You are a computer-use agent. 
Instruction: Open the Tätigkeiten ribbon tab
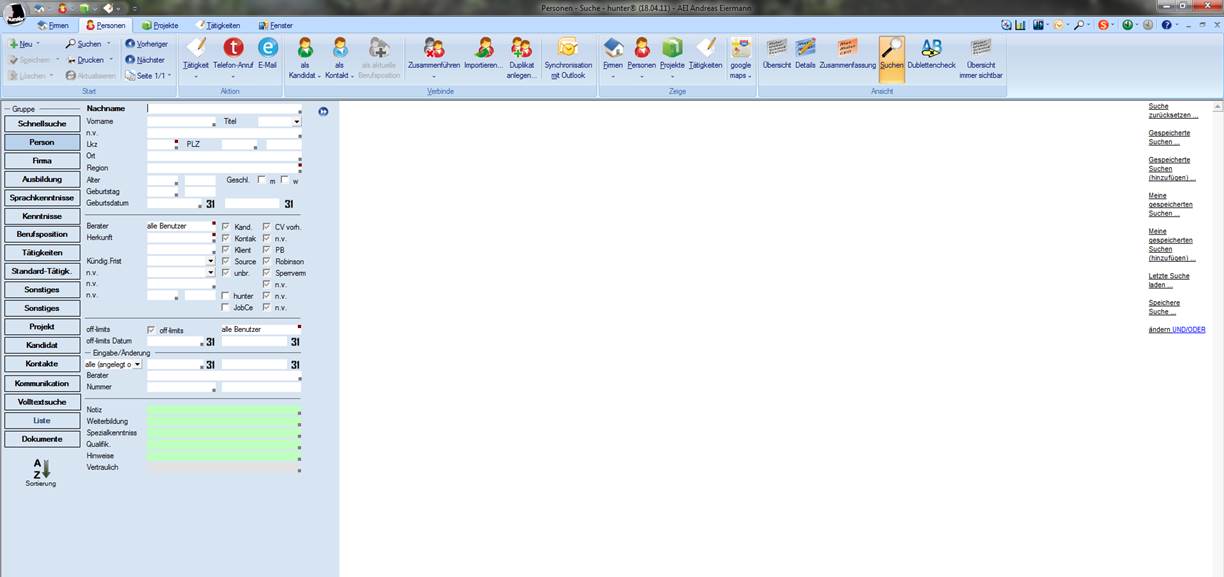click(x=217, y=25)
